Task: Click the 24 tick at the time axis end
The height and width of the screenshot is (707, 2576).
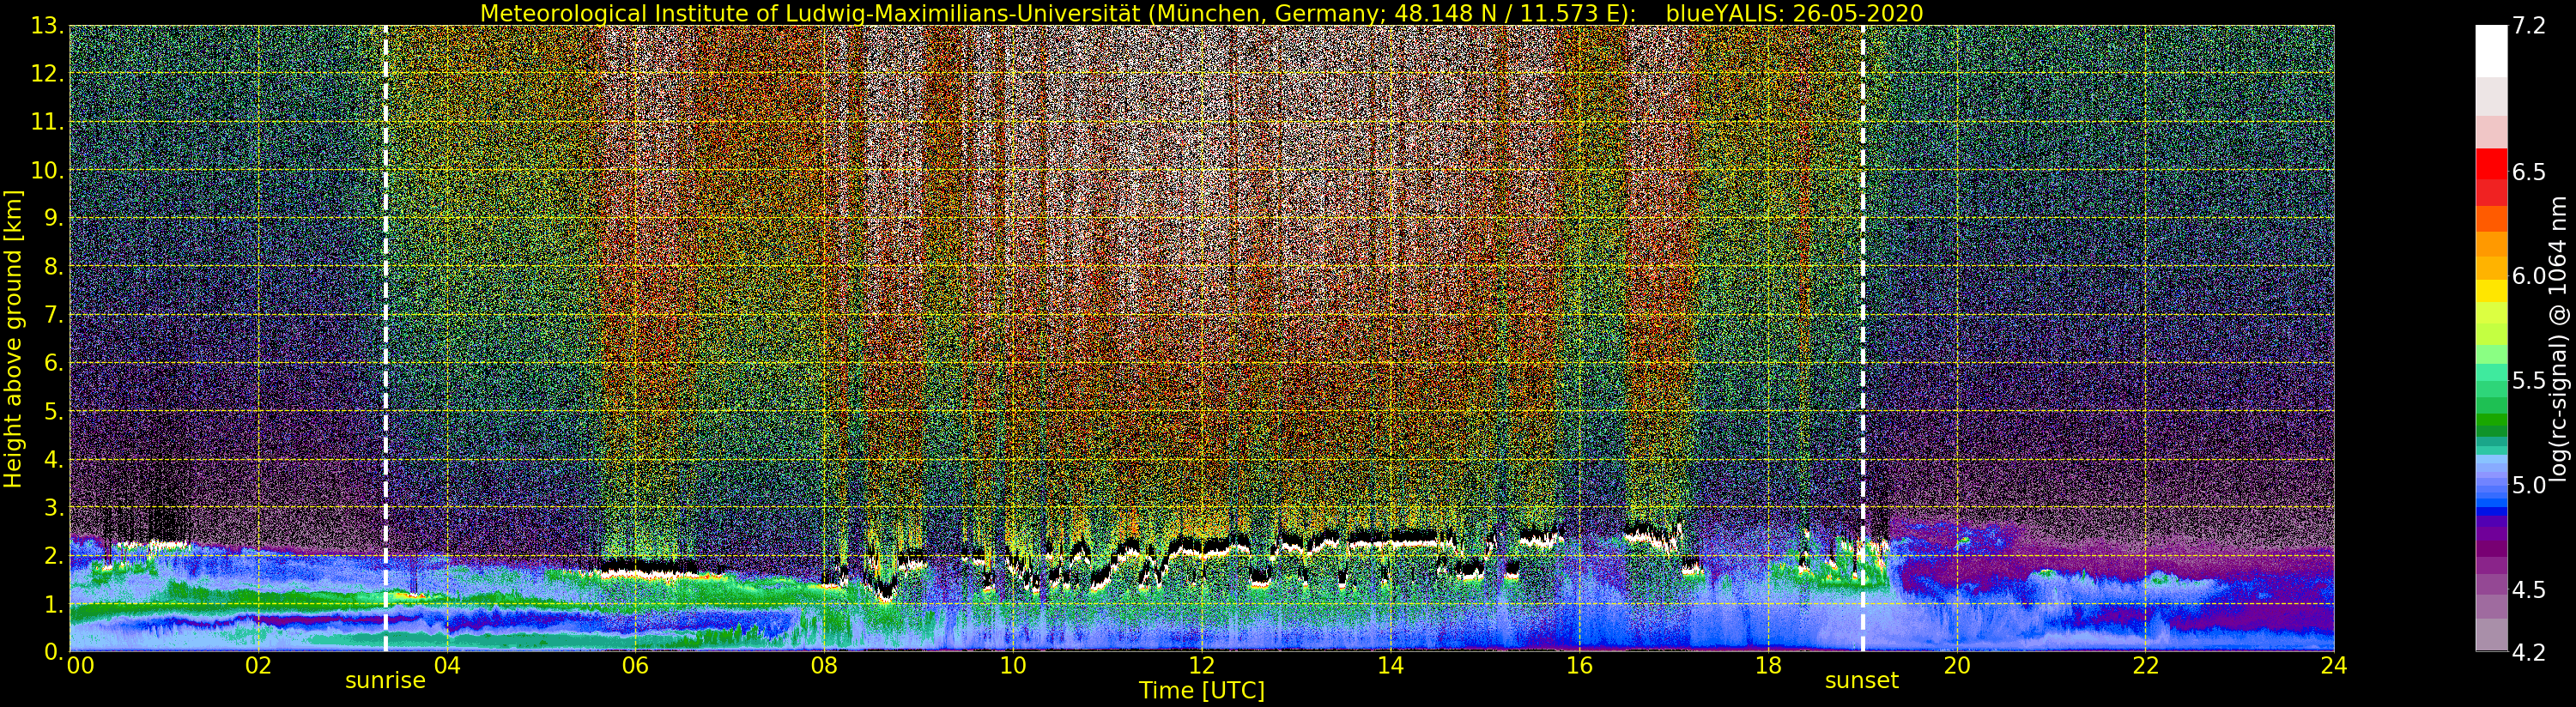Action: coord(2333,666)
